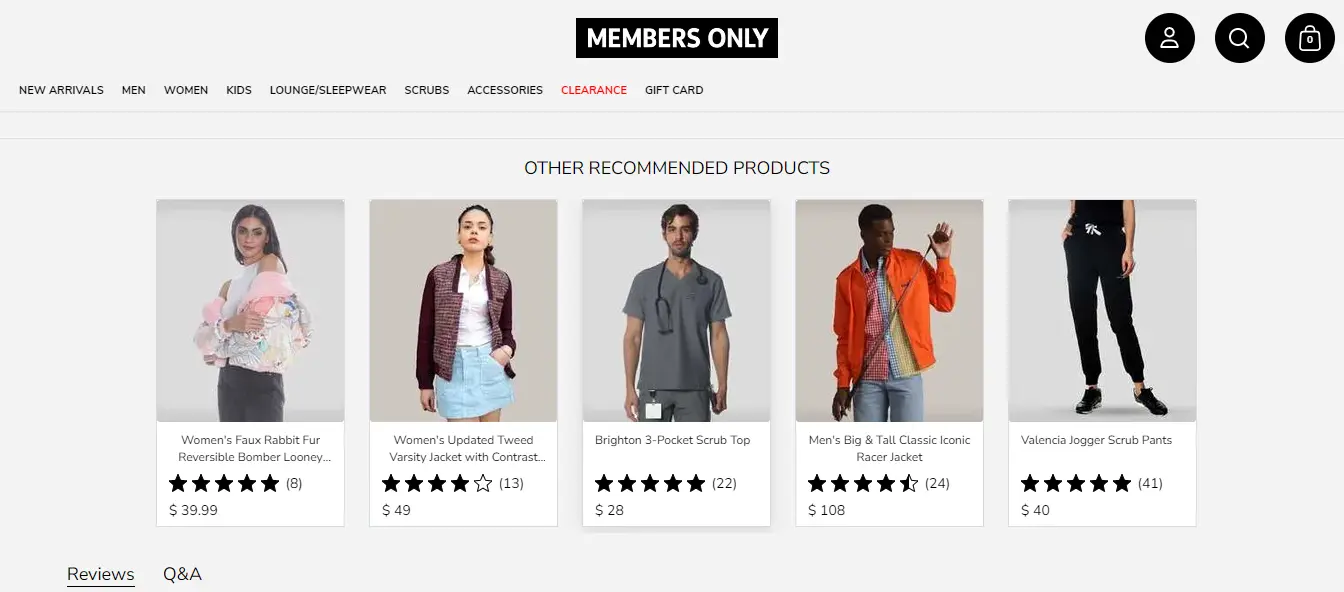View the Valencia Jogger Scrub Pants image

[1101, 310]
